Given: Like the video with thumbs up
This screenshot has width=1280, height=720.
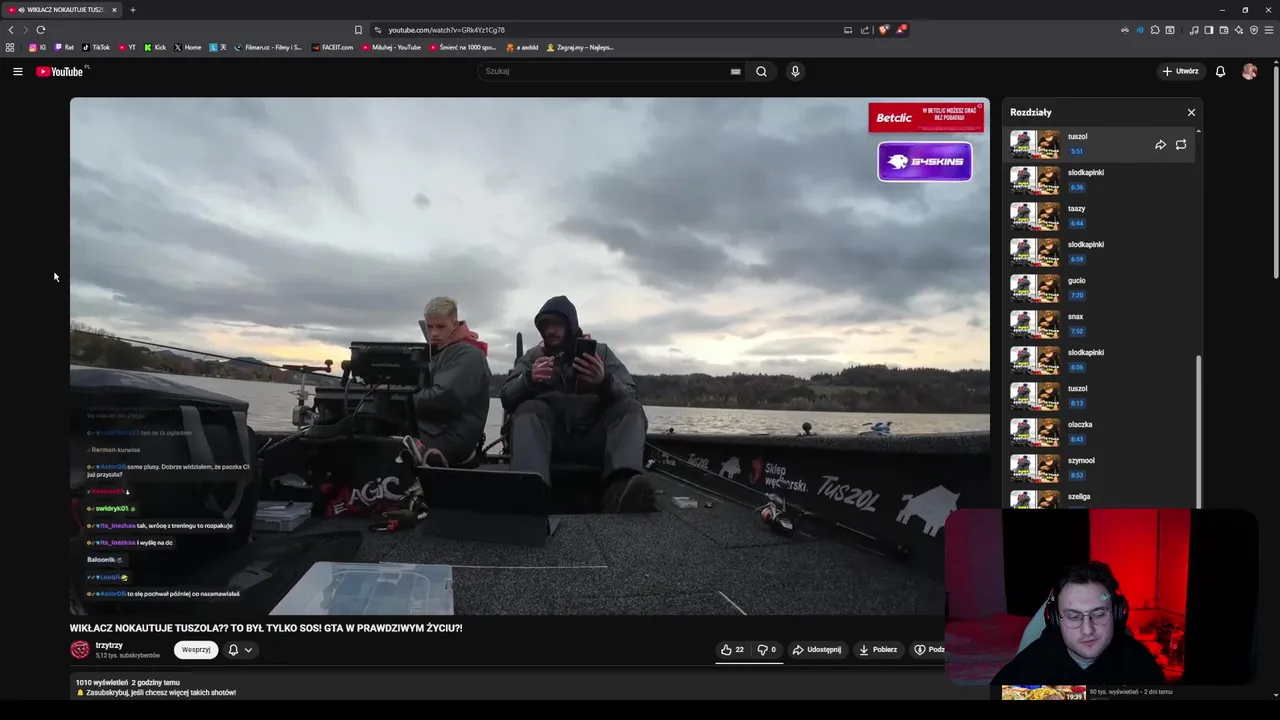Looking at the screenshot, I should [732, 650].
